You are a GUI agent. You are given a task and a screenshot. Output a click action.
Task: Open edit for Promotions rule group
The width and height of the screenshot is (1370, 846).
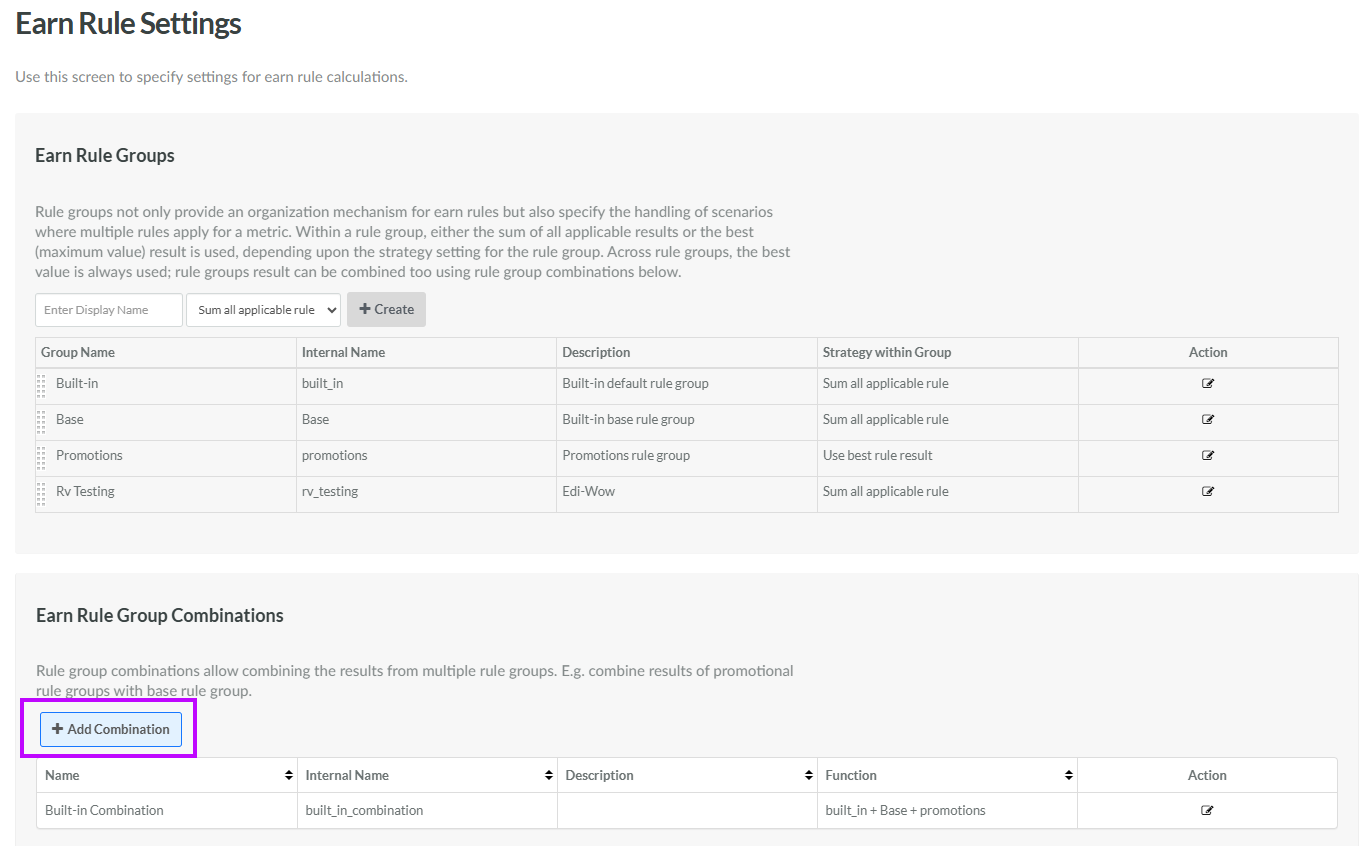1207,455
